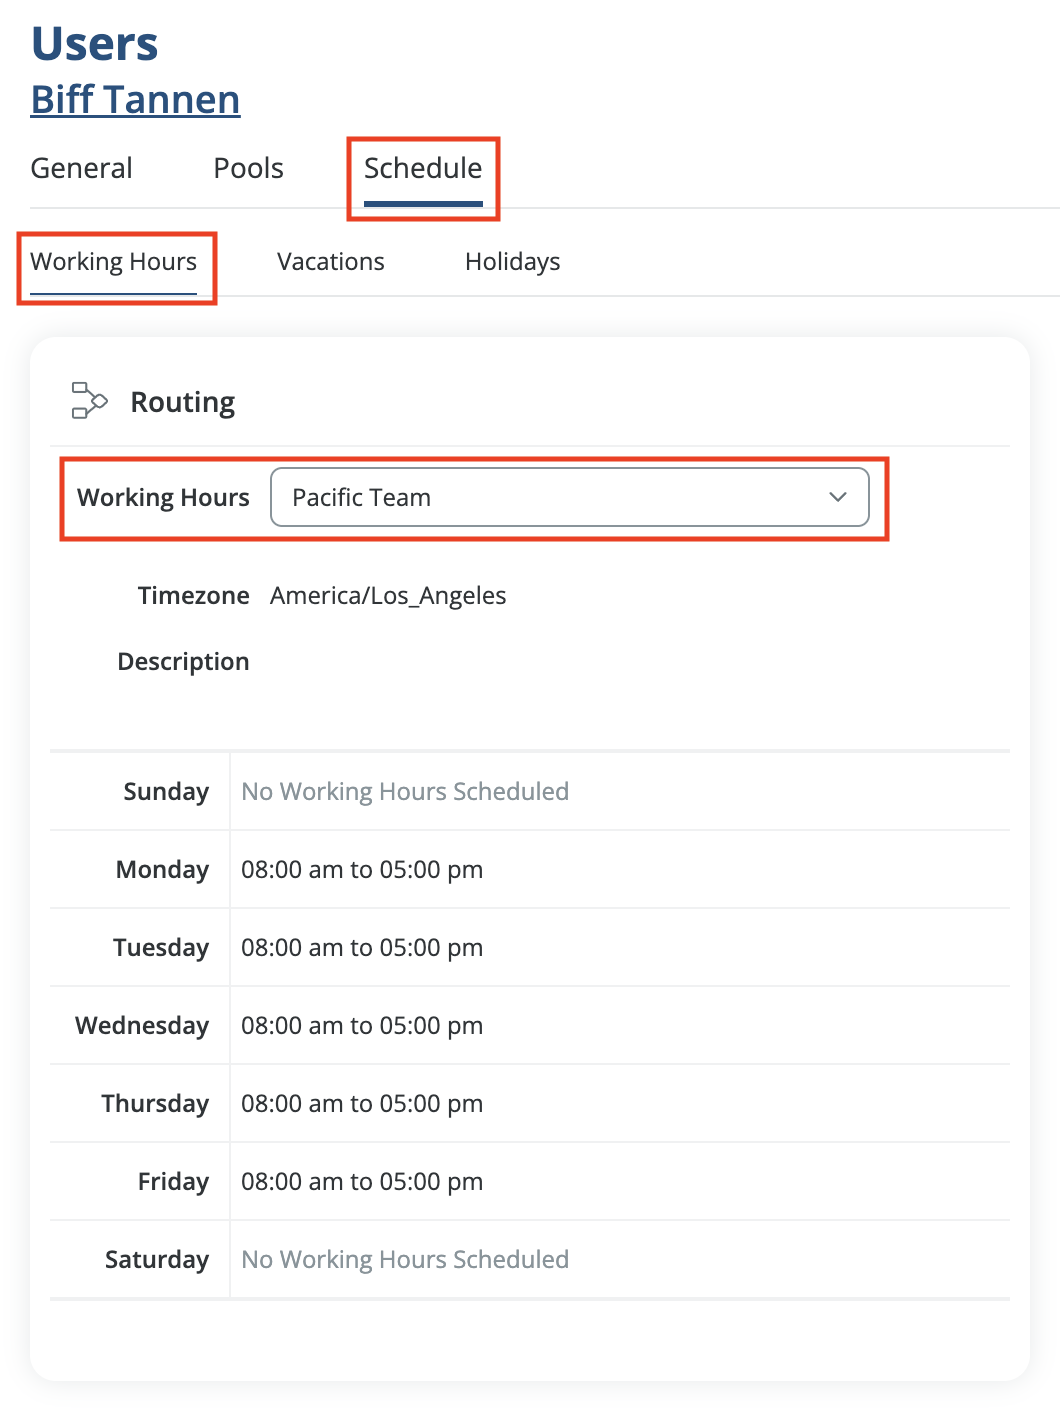Select the Schedule tab
The height and width of the screenshot is (1408, 1060).
(423, 168)
